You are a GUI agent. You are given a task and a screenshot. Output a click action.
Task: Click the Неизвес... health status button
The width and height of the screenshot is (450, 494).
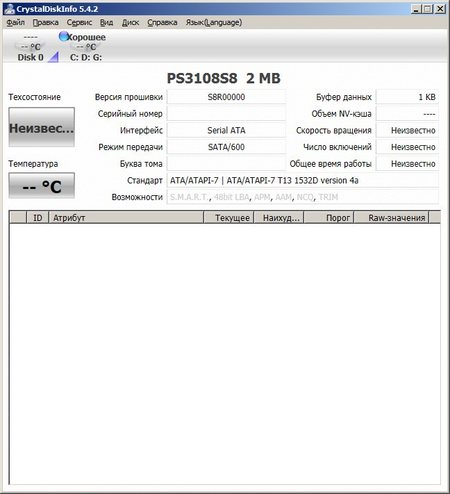click(x=42, y=127)
